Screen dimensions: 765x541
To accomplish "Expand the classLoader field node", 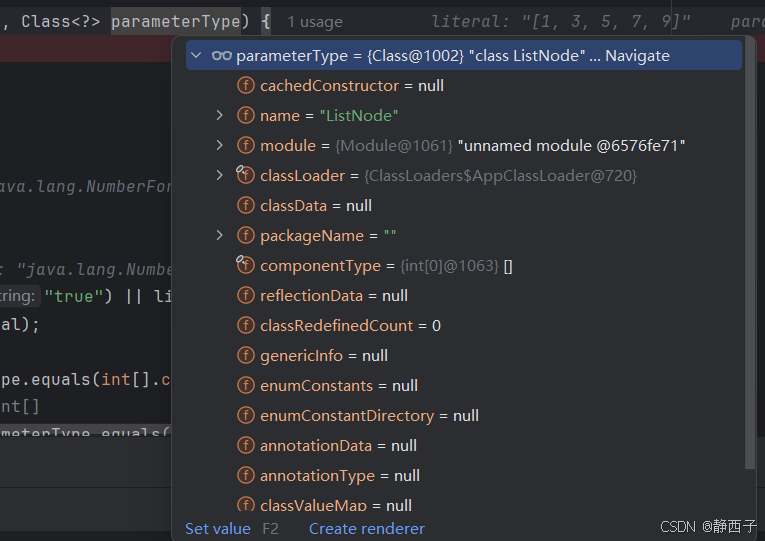I will [220, 176].
